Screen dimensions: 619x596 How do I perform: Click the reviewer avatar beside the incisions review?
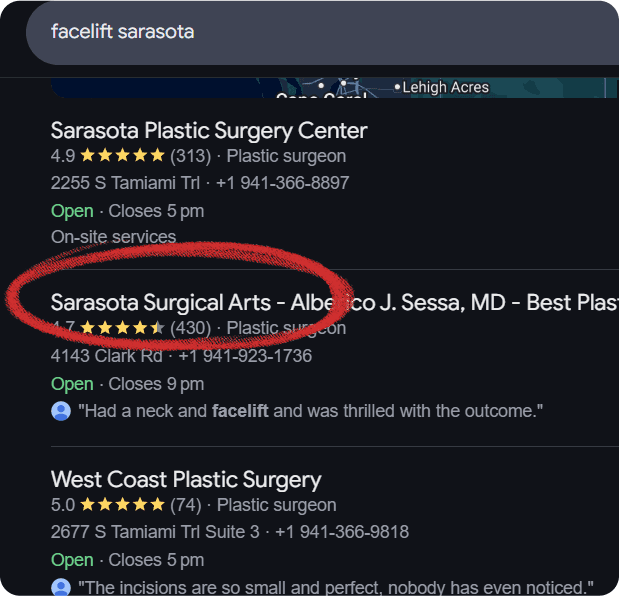click(x=61, y=587)
